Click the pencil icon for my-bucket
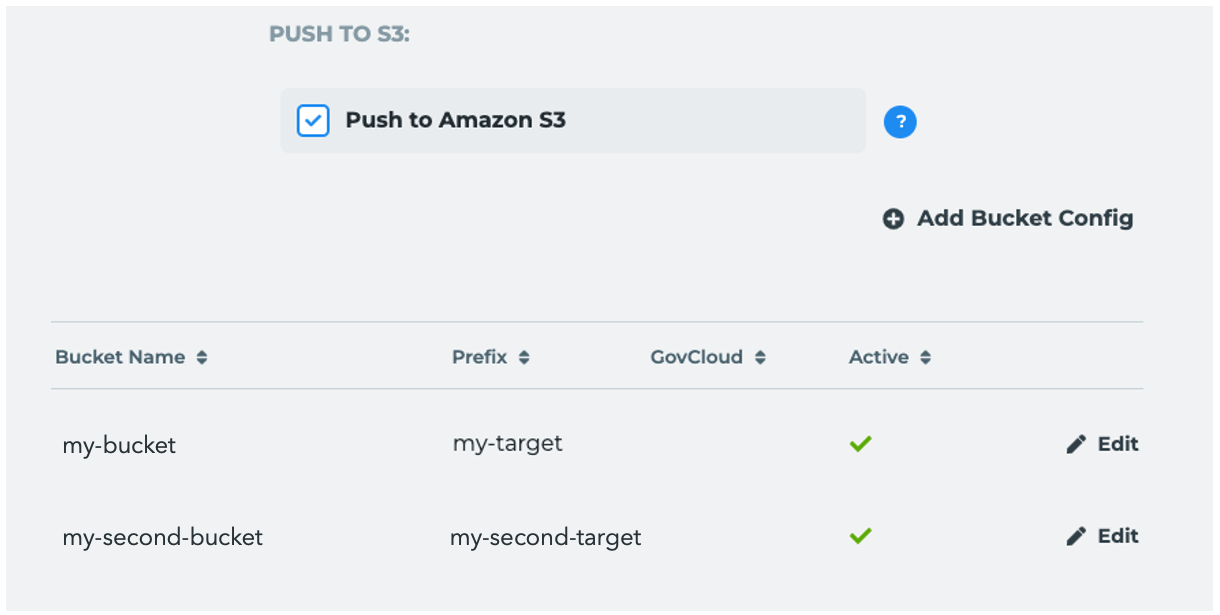 [x=1076, y=445]
